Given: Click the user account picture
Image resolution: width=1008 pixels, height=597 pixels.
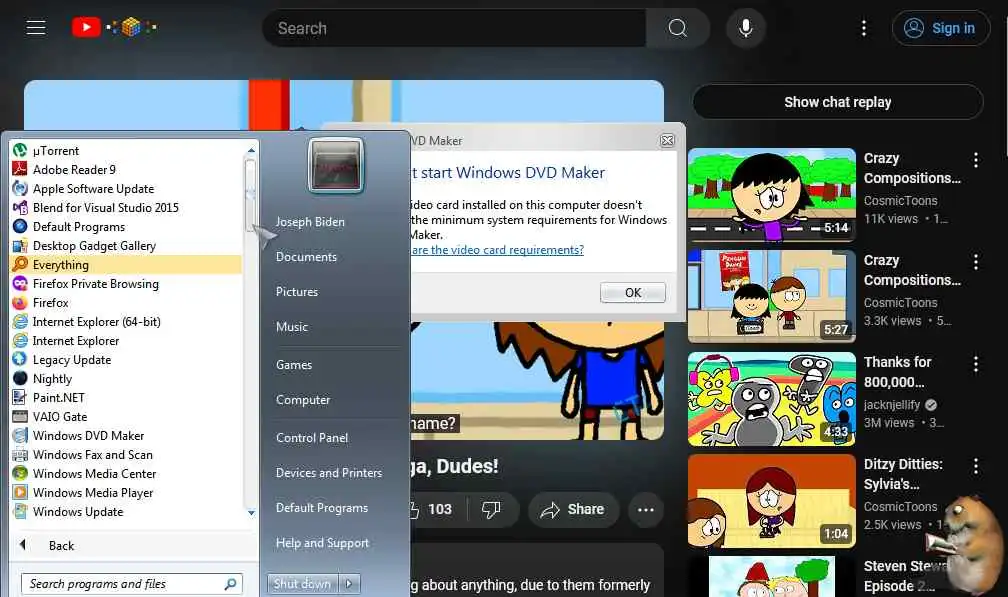Looking at the screenshot, I should coord(336,166).
